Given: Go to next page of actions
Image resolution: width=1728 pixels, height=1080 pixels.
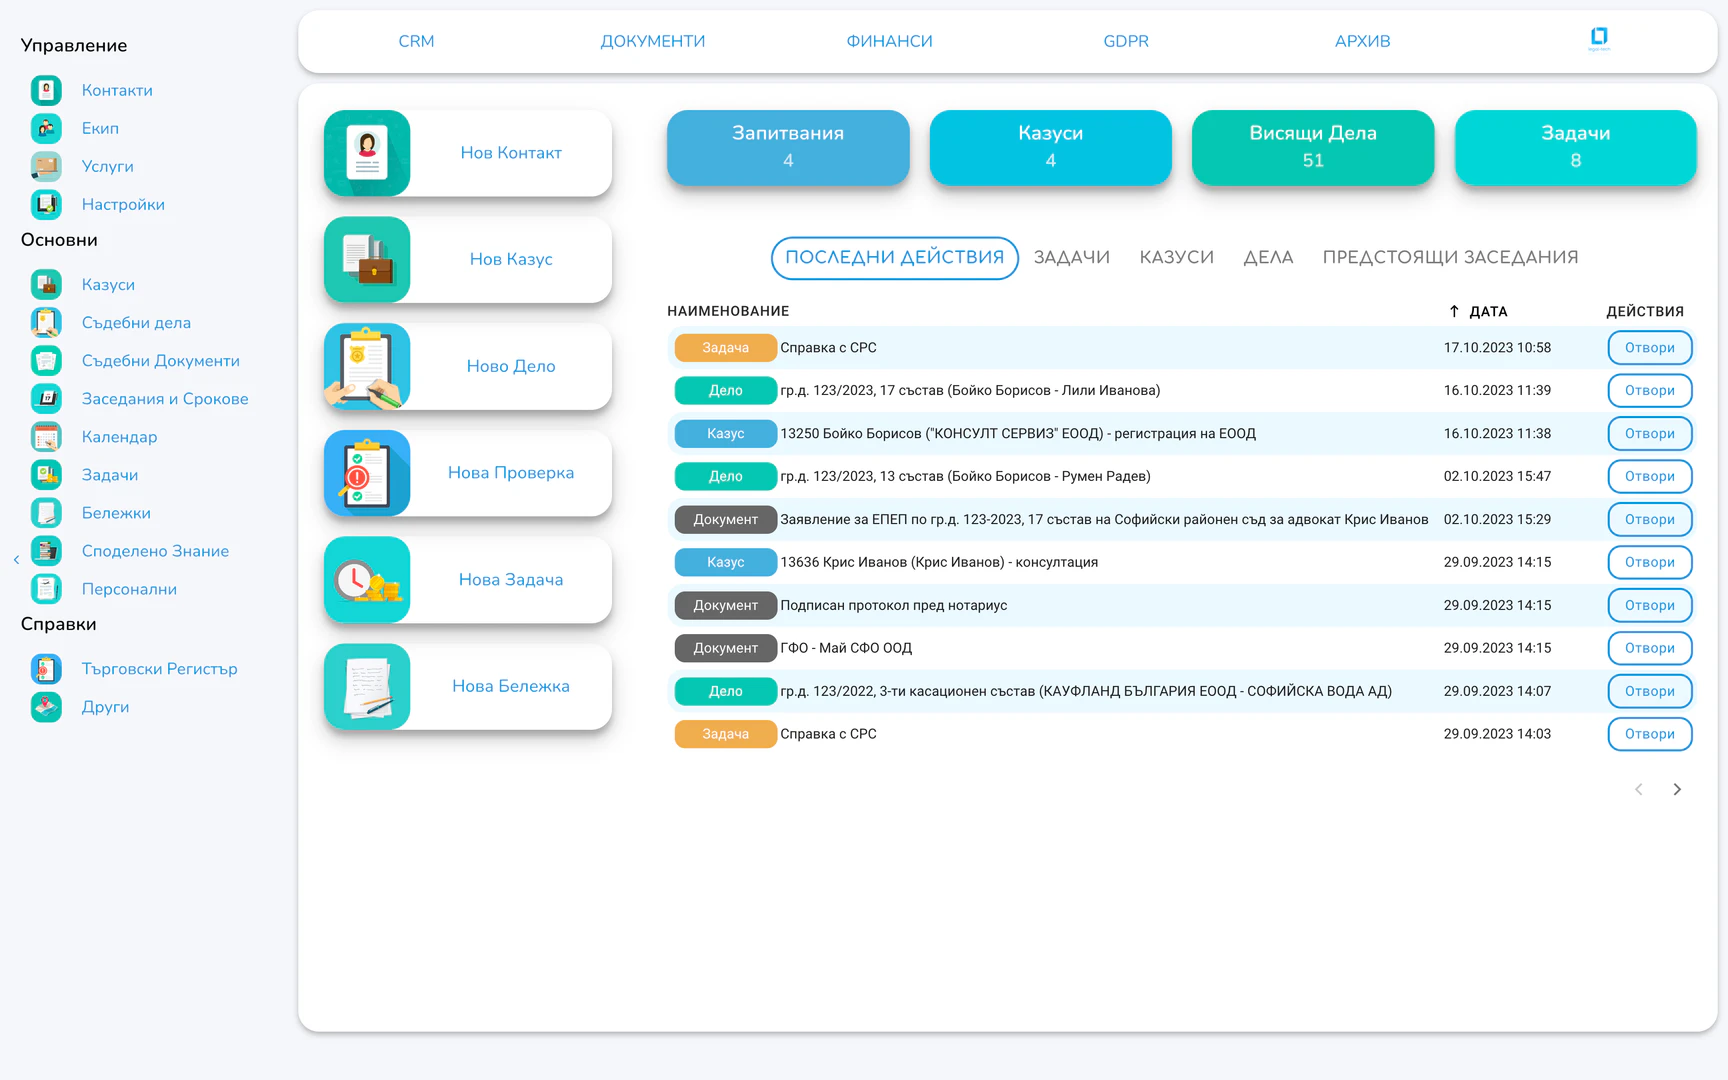Looking at the screenshot, I should point(1677,789).
